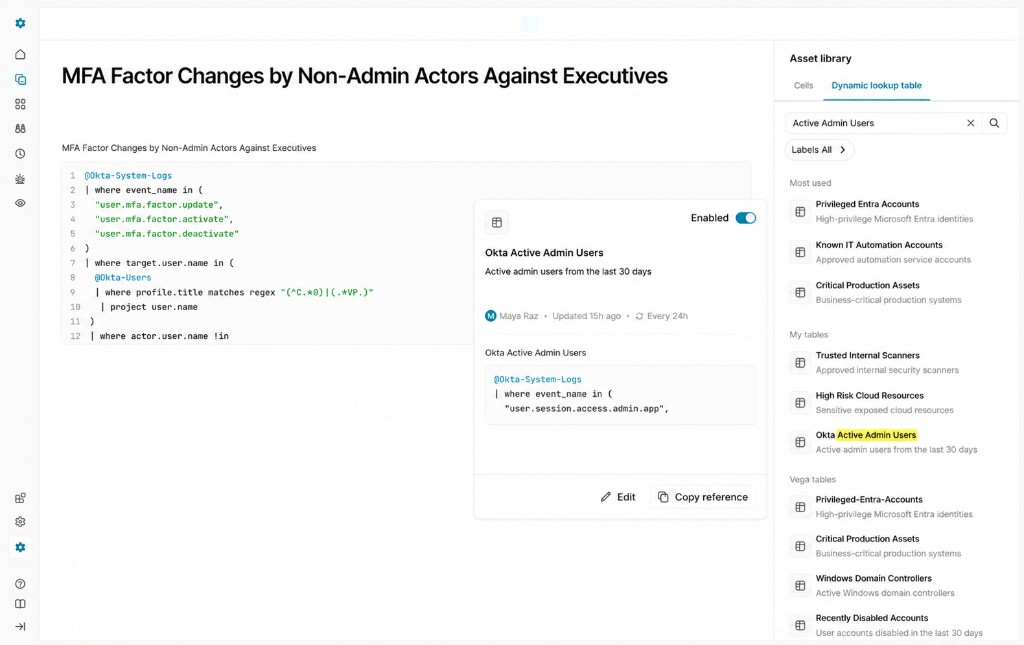Focus the Asset library search field
1024x645 pixels.
[874, 123]
